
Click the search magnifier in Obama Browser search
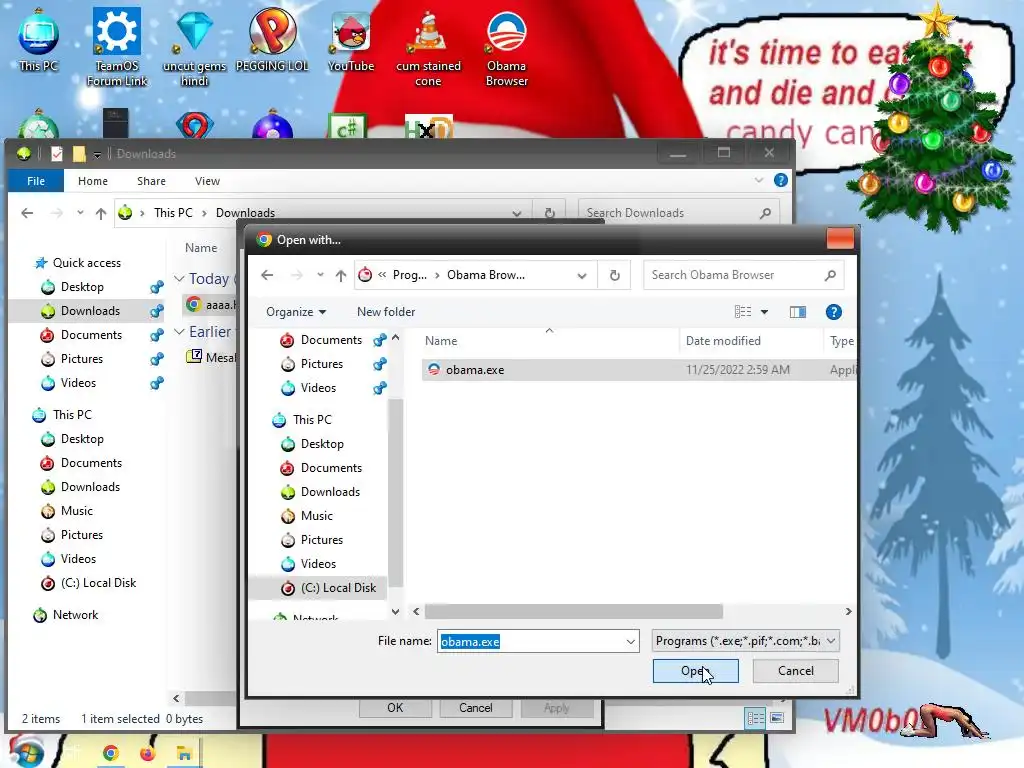pos(830,275)
